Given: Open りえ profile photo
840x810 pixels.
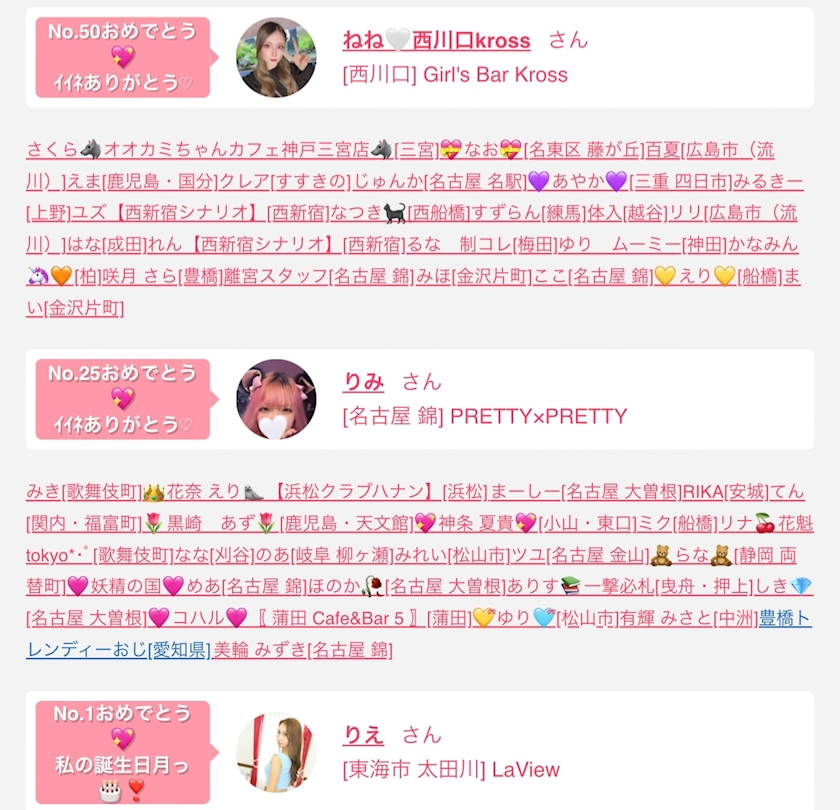Looking at the screenshot, I should pyautogui.click(x=276, y=752).
